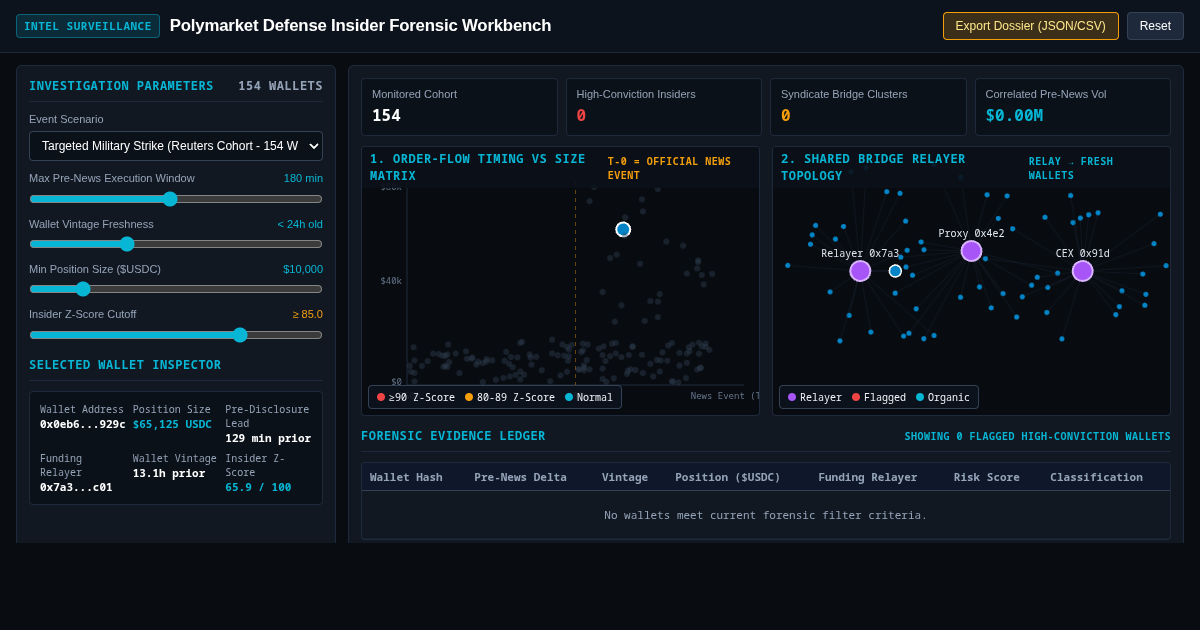1200x630 pixels.
Task: Click the ≥ 85.0 cutoff value
Action: click(x=308, y=314)
